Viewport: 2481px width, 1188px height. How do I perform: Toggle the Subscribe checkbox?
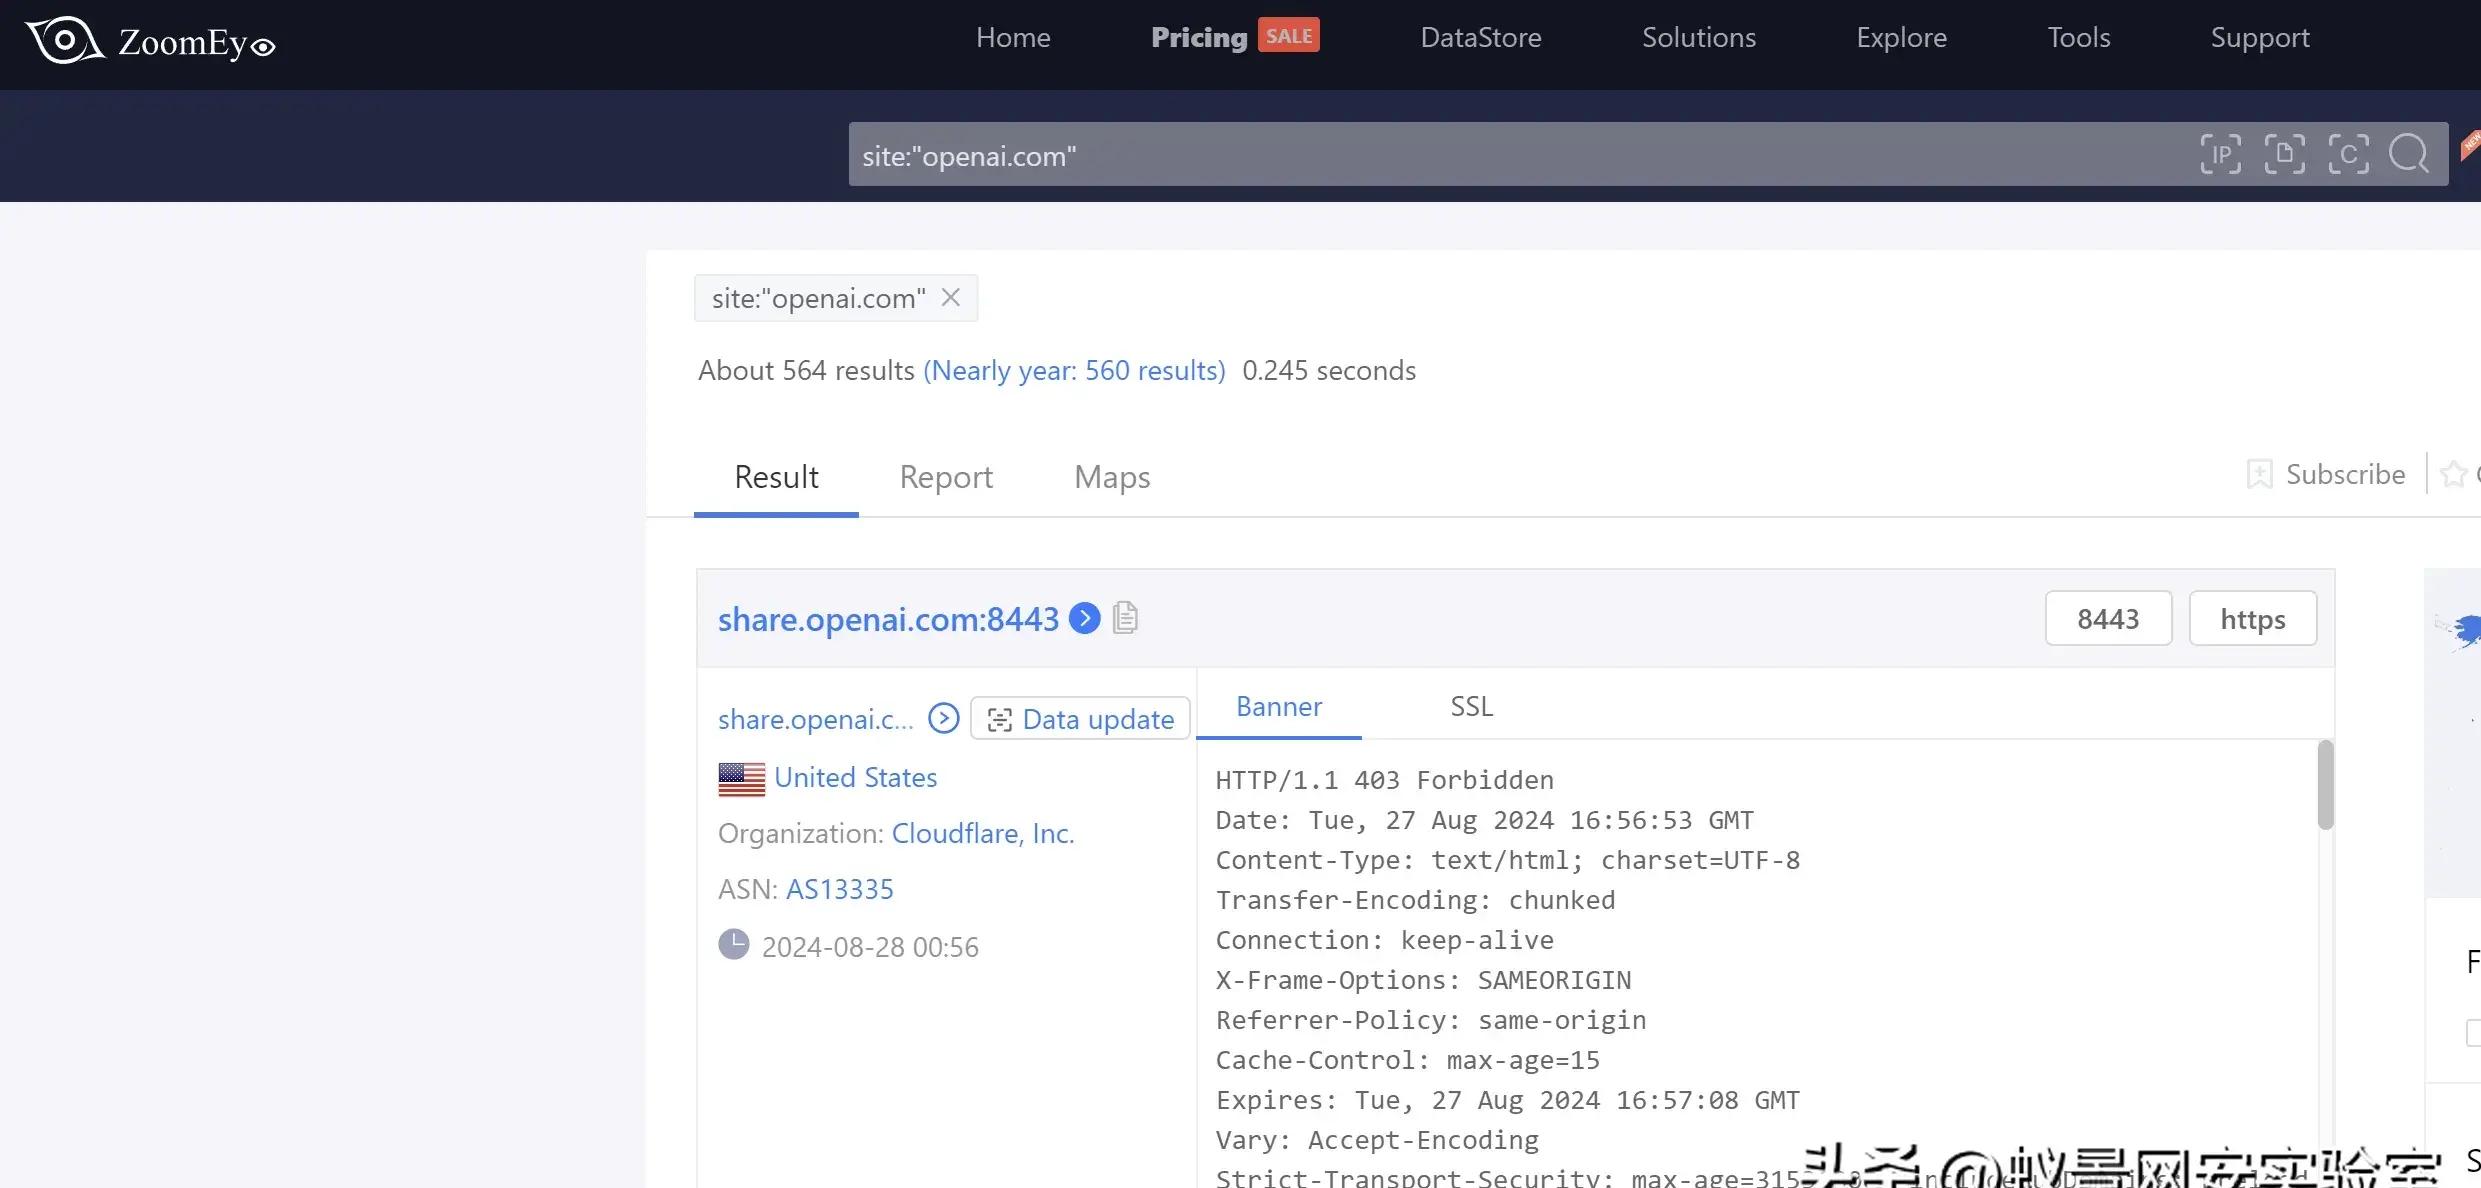[x=2258, y=471]
